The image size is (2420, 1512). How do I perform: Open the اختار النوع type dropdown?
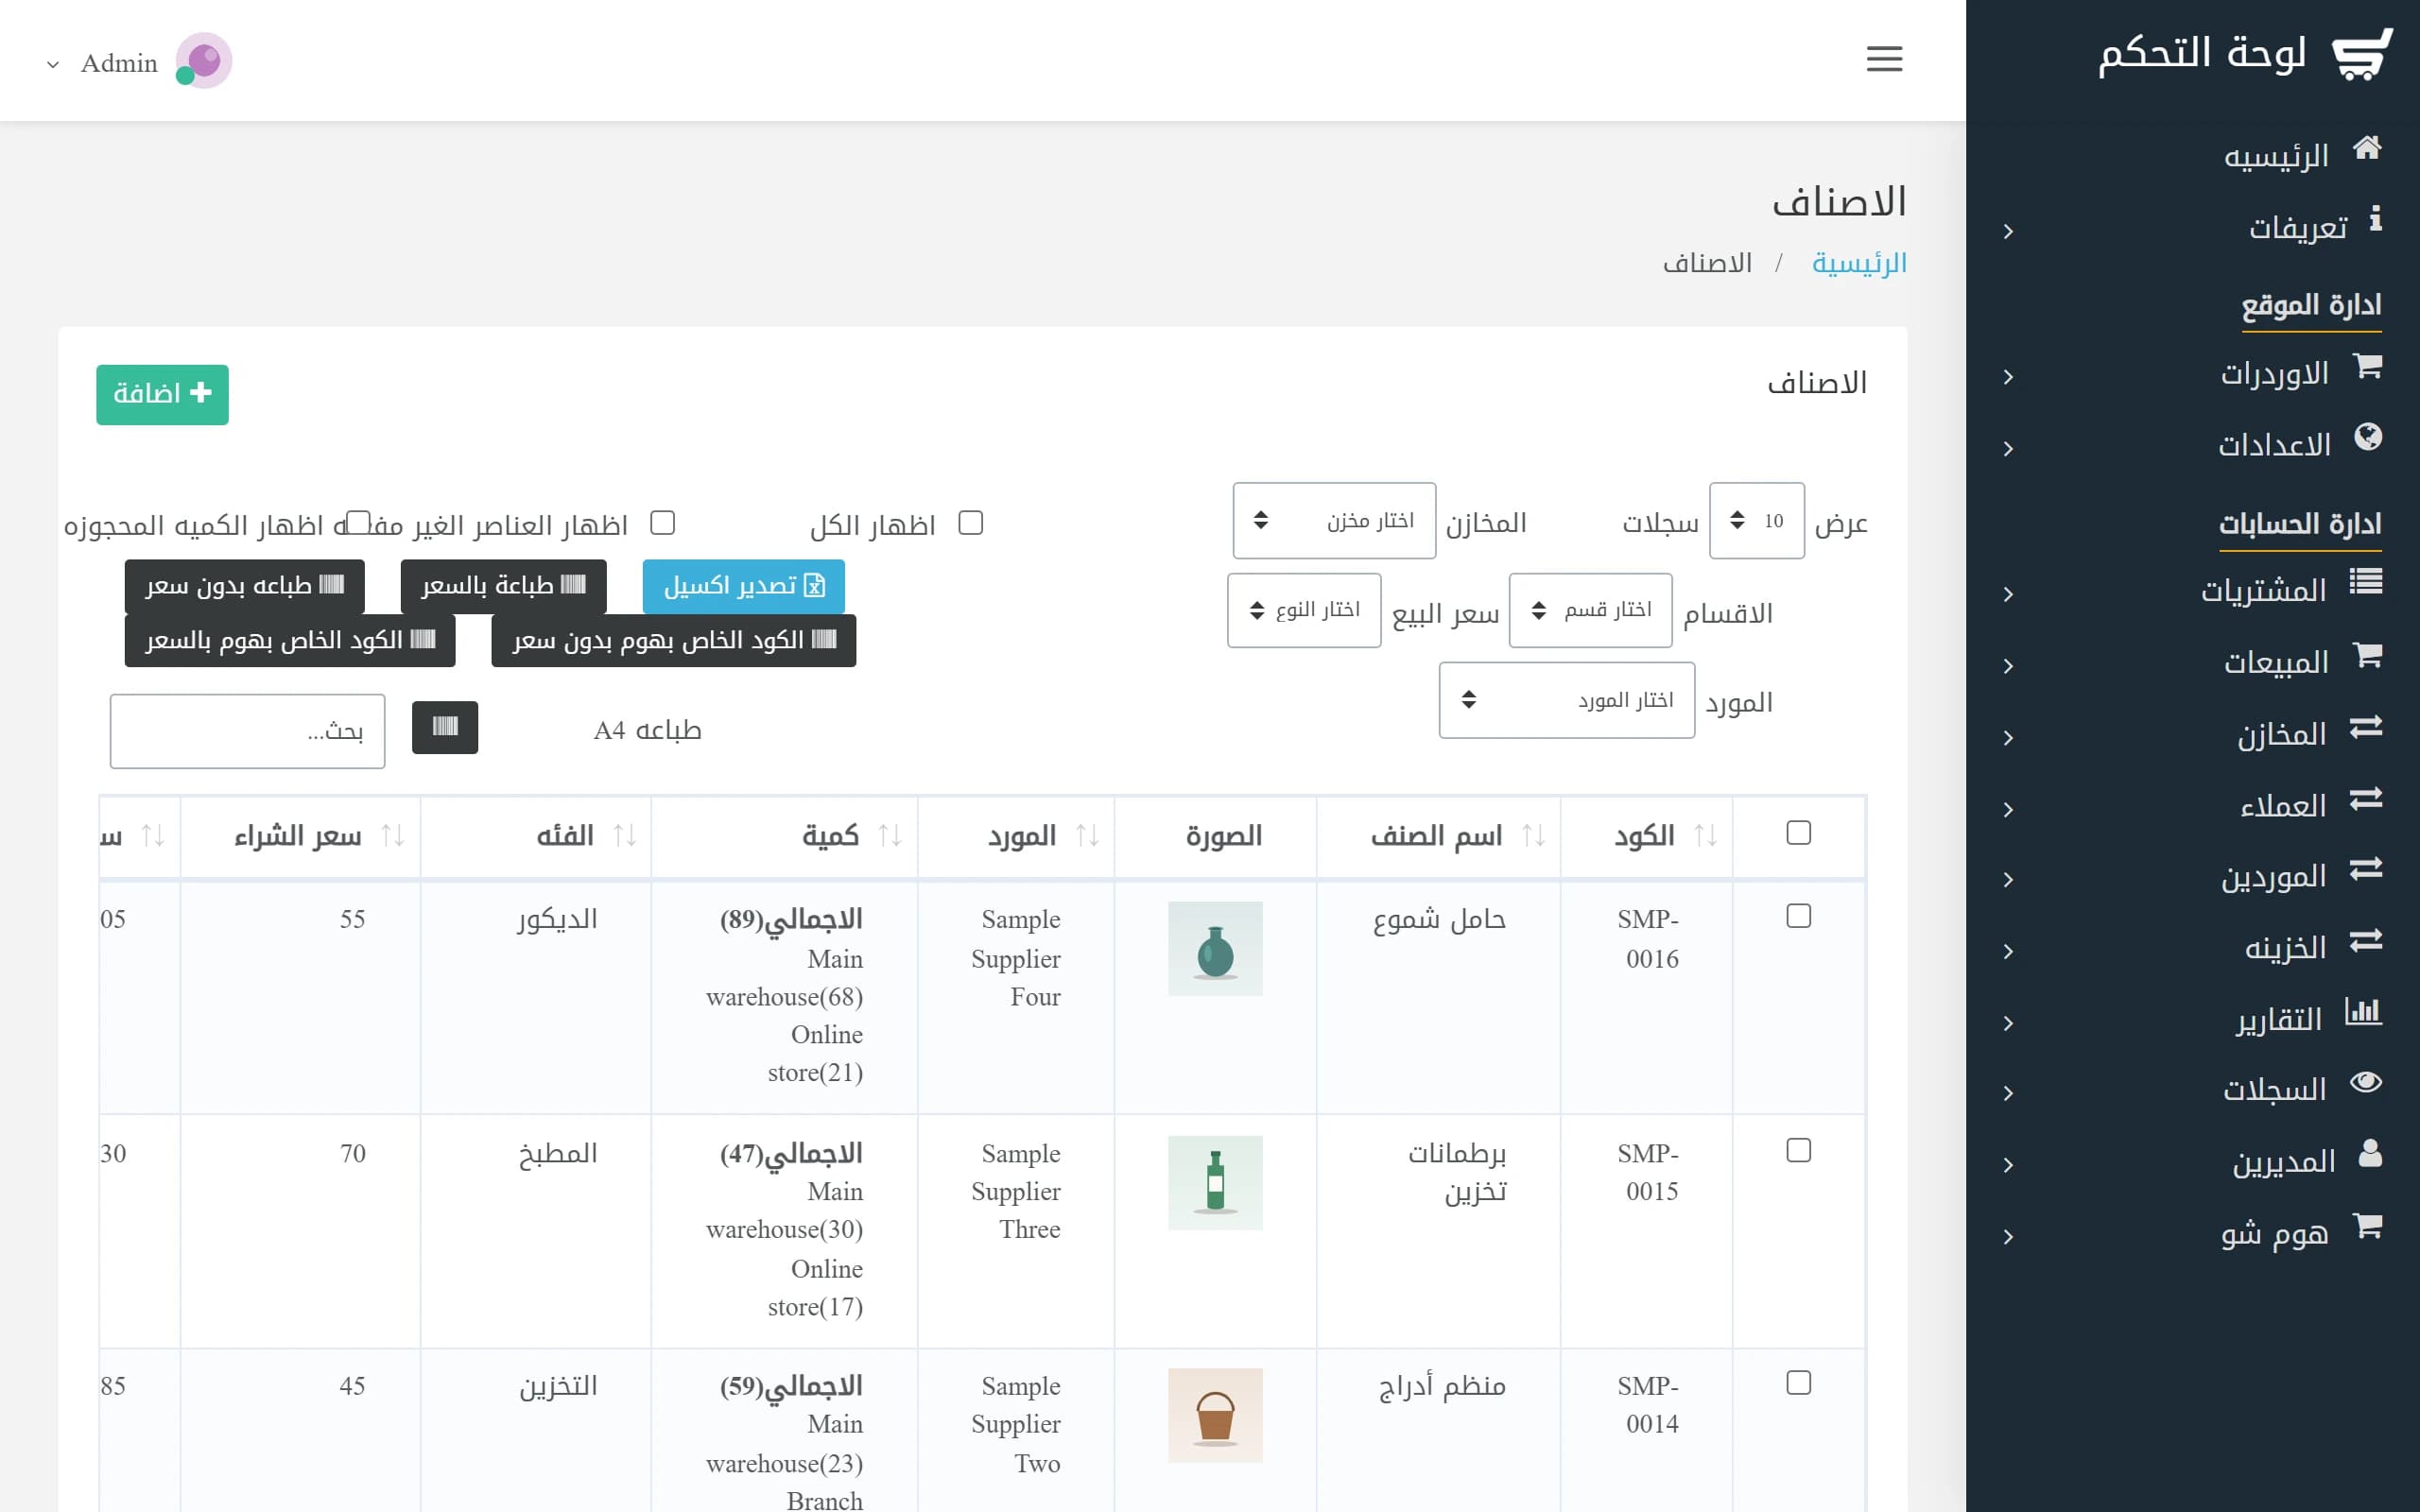click(x=1304, y=610)
